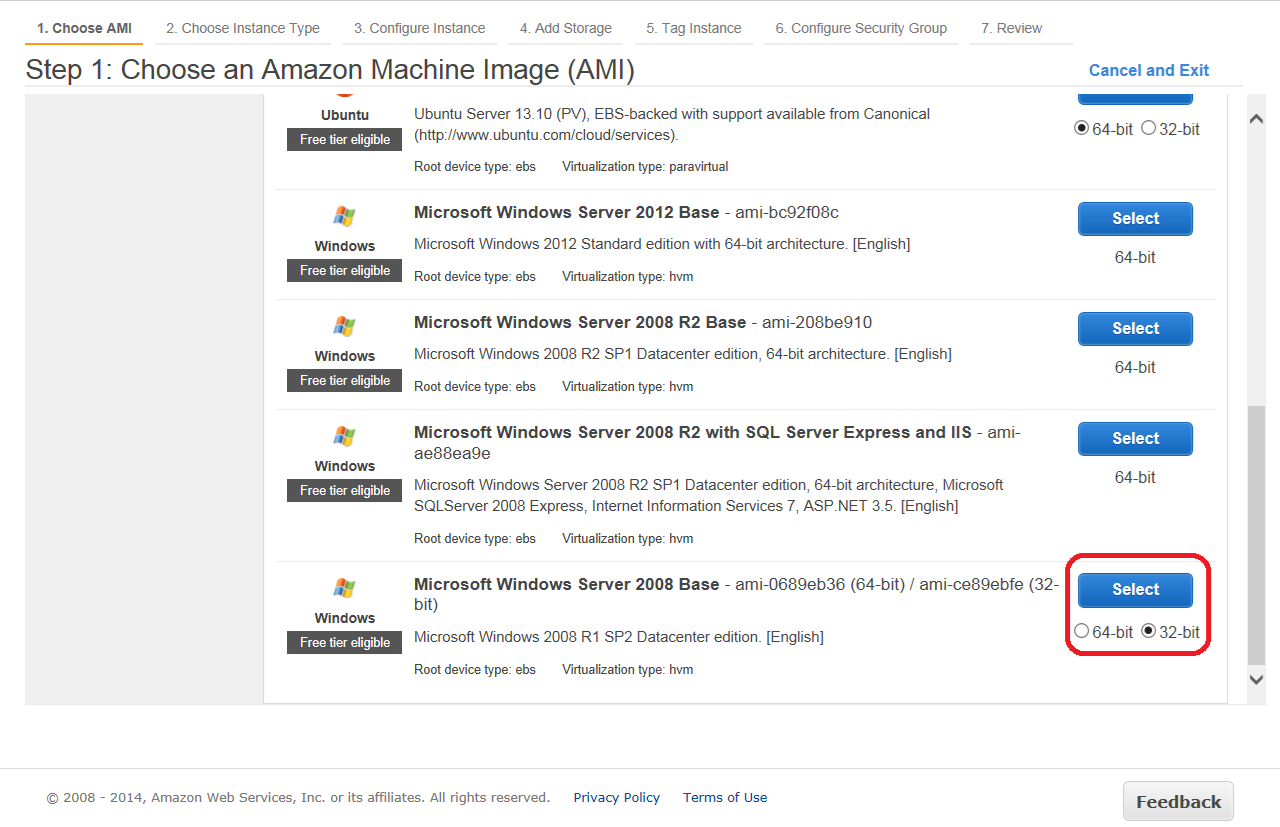Screen dimensions: 1280x827
Task: Click Windows logo icon for Server 2008 R2 Base
Action: click(344, 326)
